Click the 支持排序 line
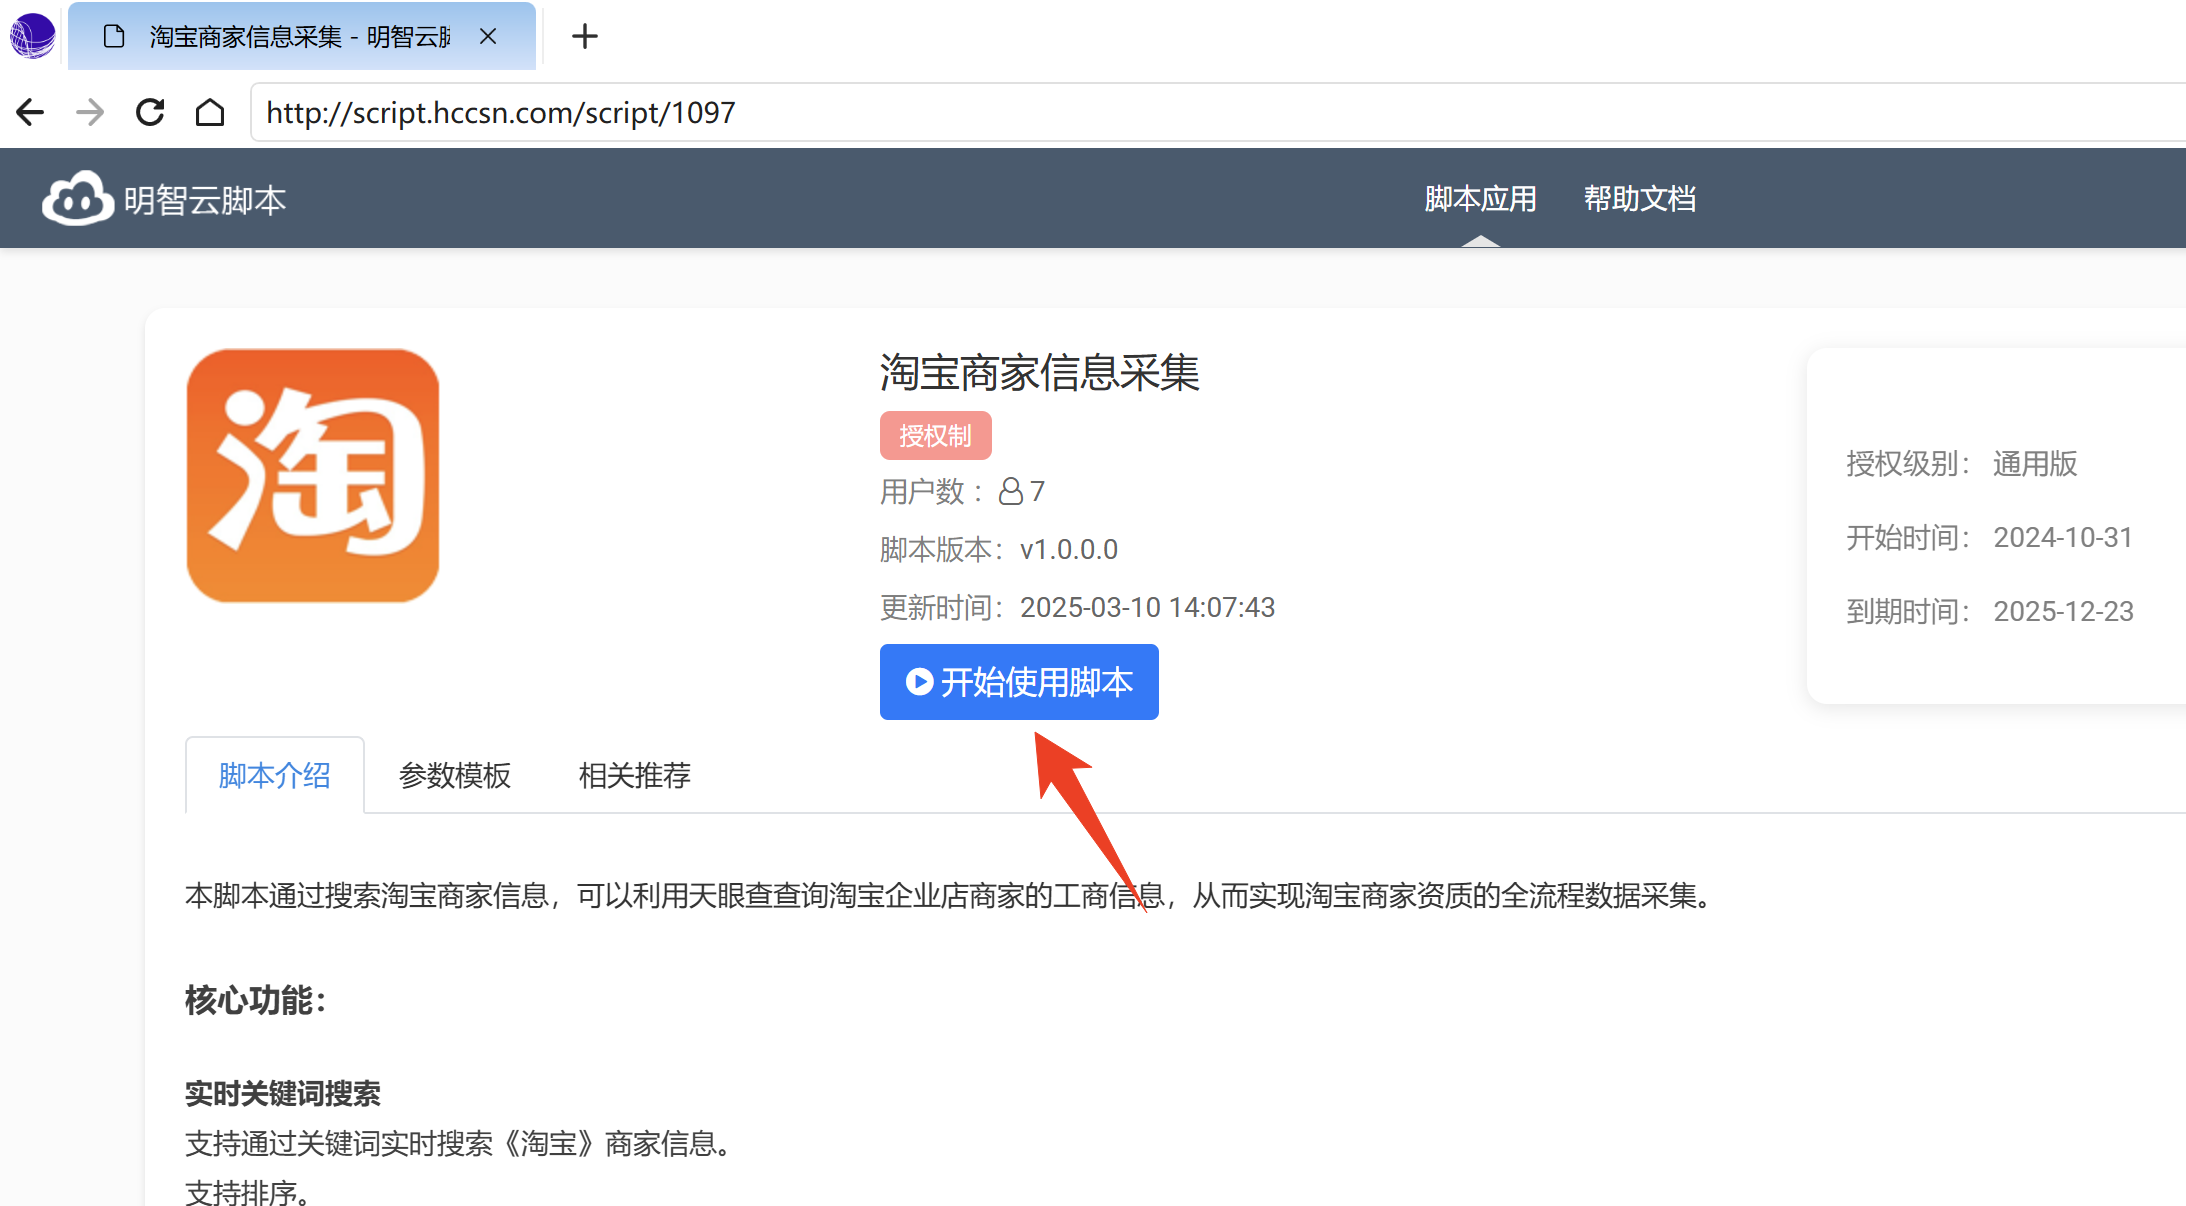Viewport: 2186px width, 1206px height. 250,1192
